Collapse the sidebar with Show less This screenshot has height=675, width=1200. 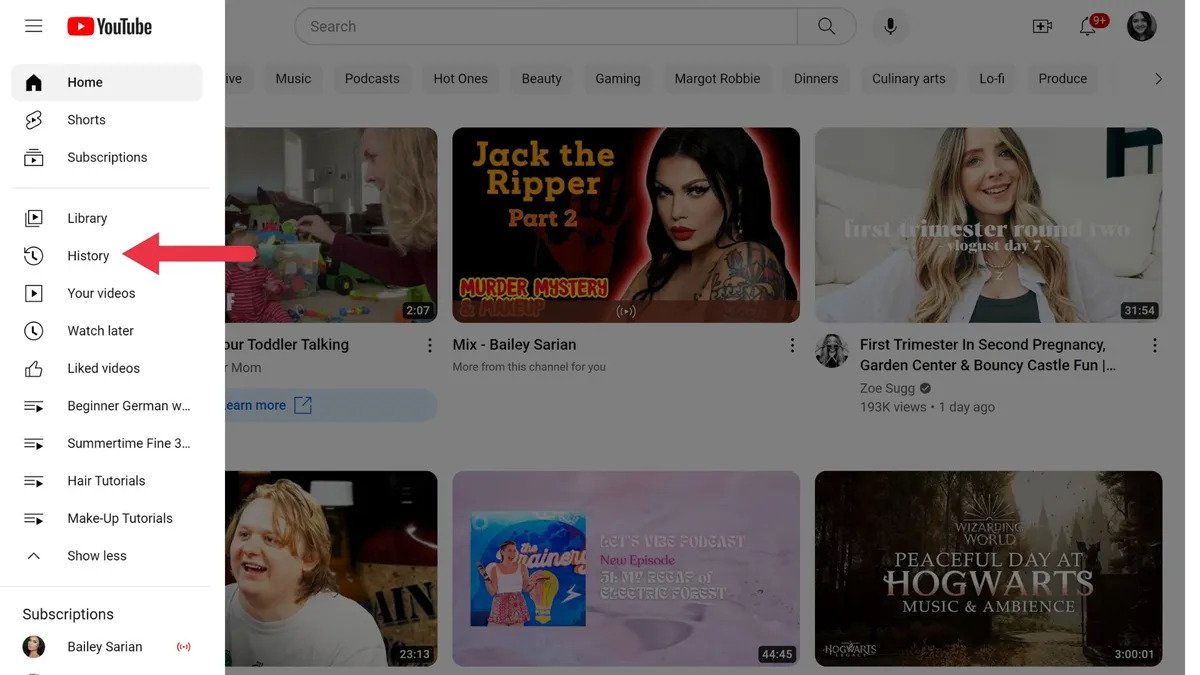pyautogui.click(x=96, y=555)
